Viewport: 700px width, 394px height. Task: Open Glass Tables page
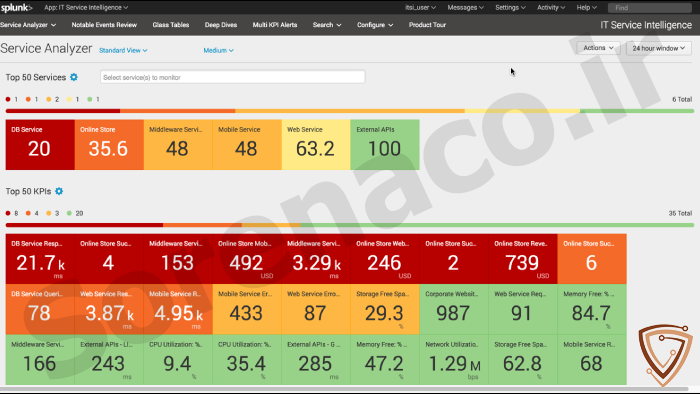[x=171, y=25]
